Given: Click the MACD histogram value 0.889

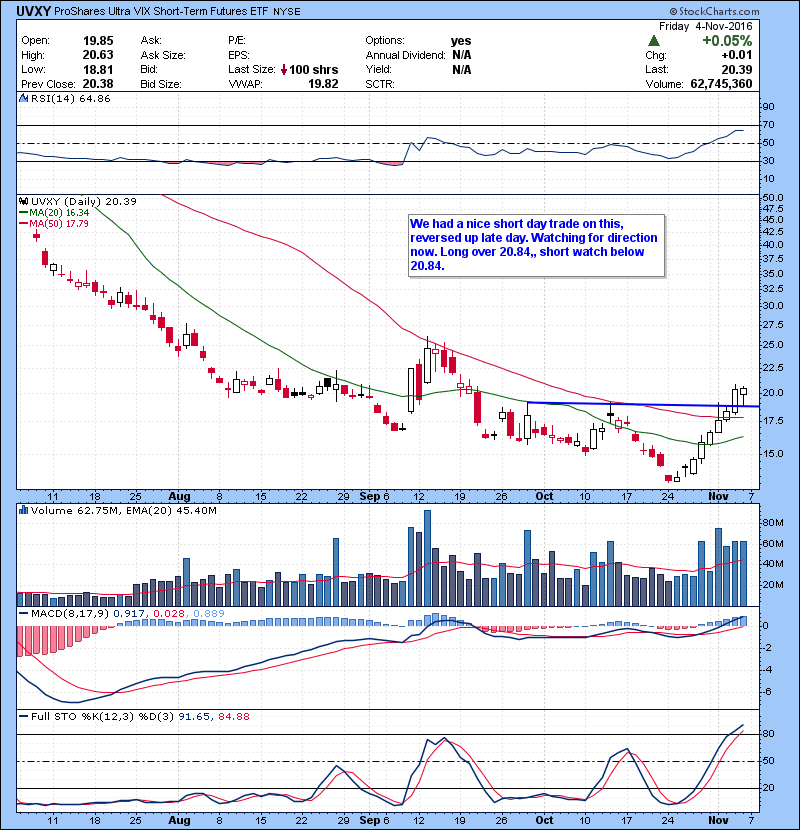Looking at the screenshot, I should (209, 614).
